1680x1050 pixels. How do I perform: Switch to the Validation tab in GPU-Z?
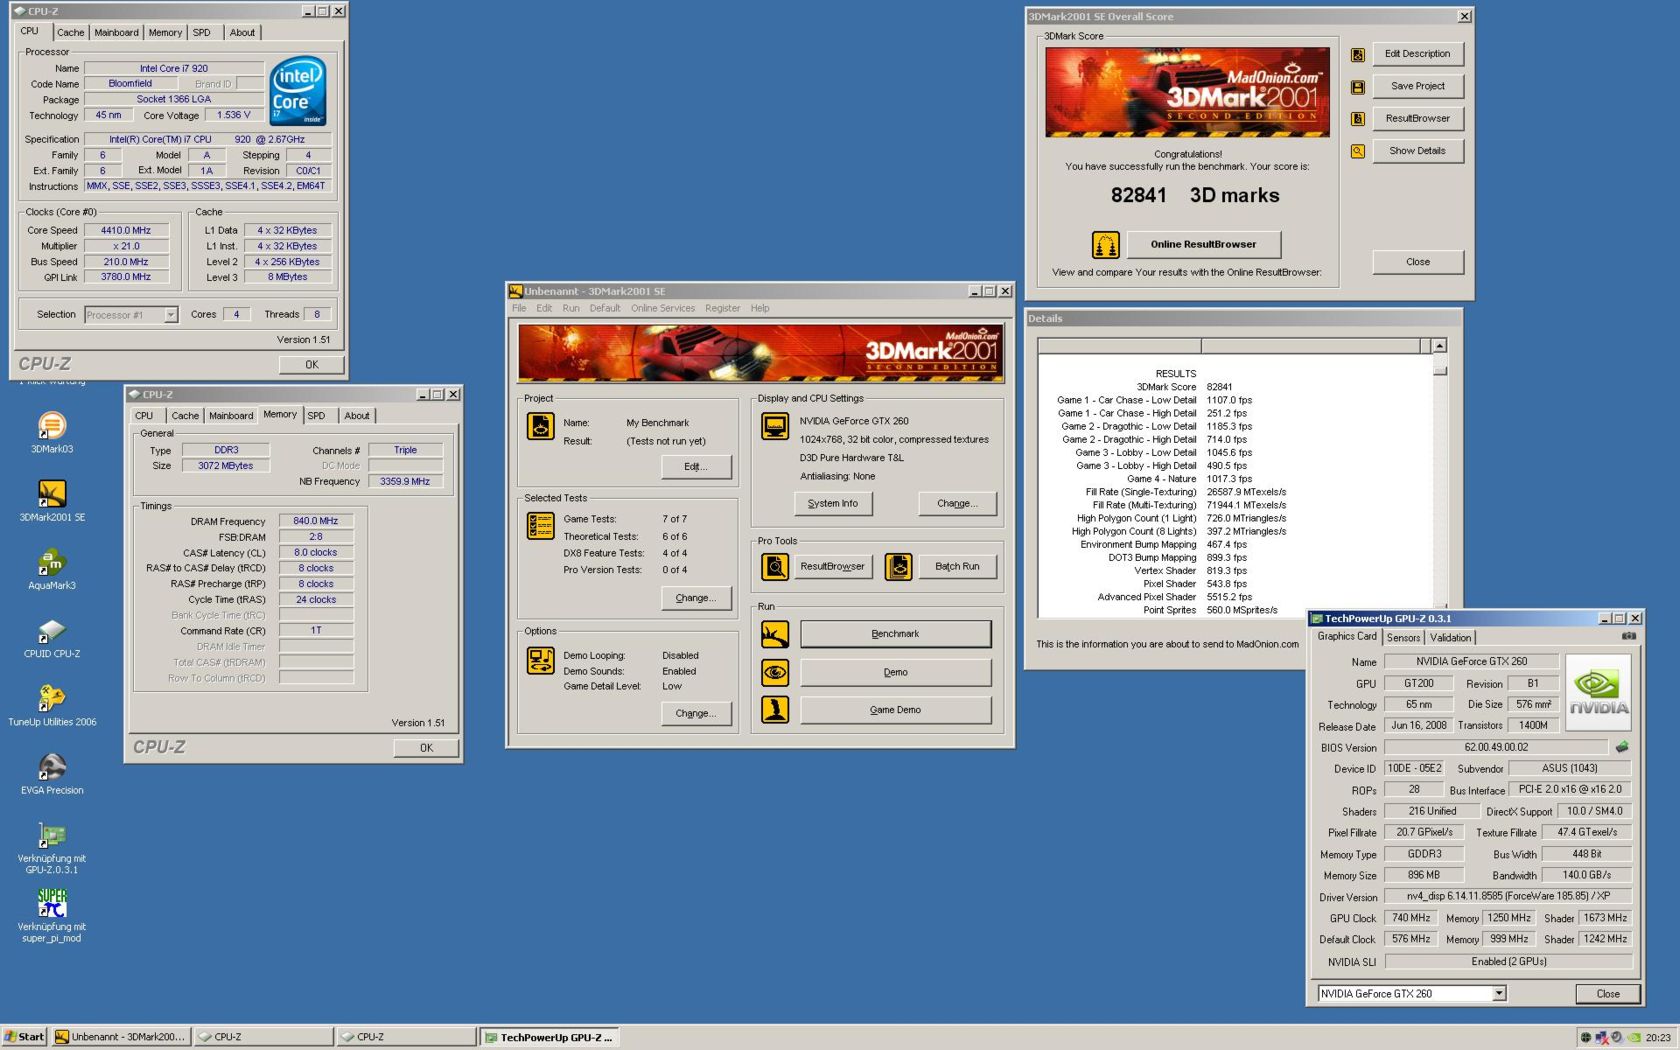(x=1450, y=638)
